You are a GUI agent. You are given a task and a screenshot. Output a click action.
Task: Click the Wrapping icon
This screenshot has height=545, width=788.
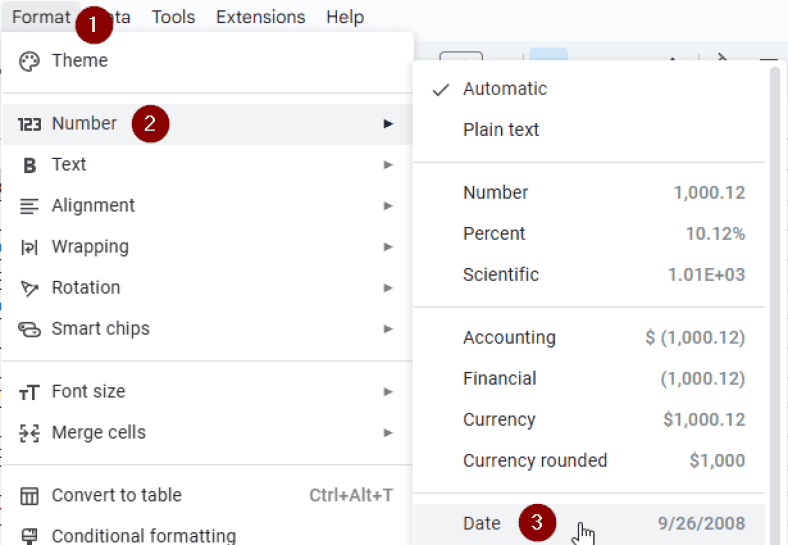click(x=29, y=247)
